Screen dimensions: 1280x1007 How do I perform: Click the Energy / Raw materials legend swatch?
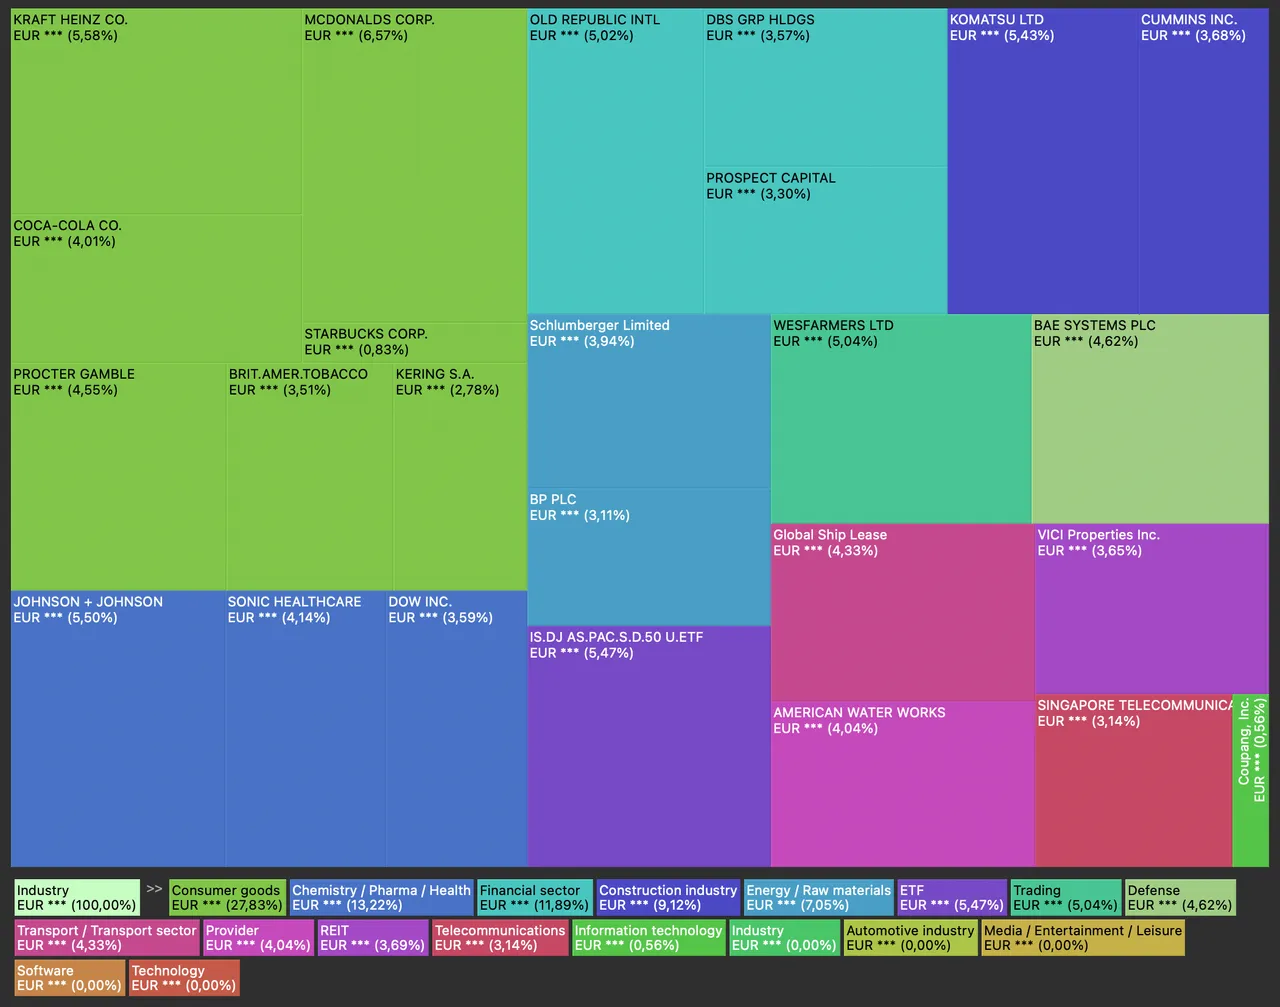point(819,897)
